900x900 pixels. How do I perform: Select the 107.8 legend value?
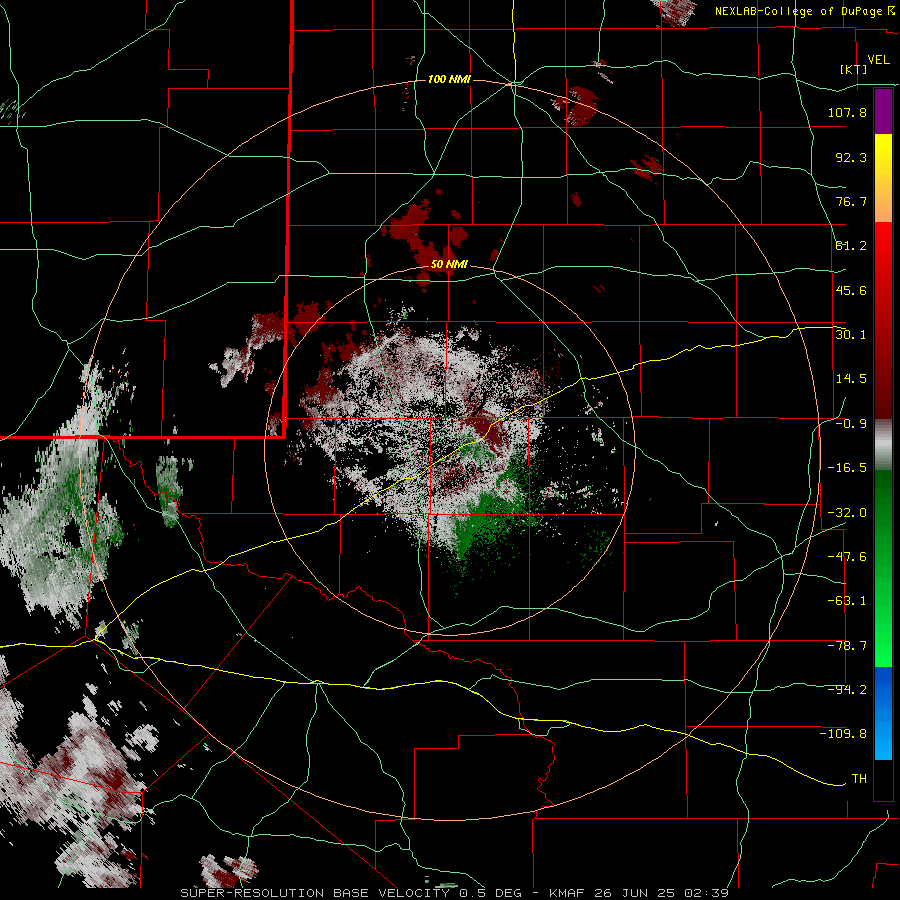tap(847, 112)
